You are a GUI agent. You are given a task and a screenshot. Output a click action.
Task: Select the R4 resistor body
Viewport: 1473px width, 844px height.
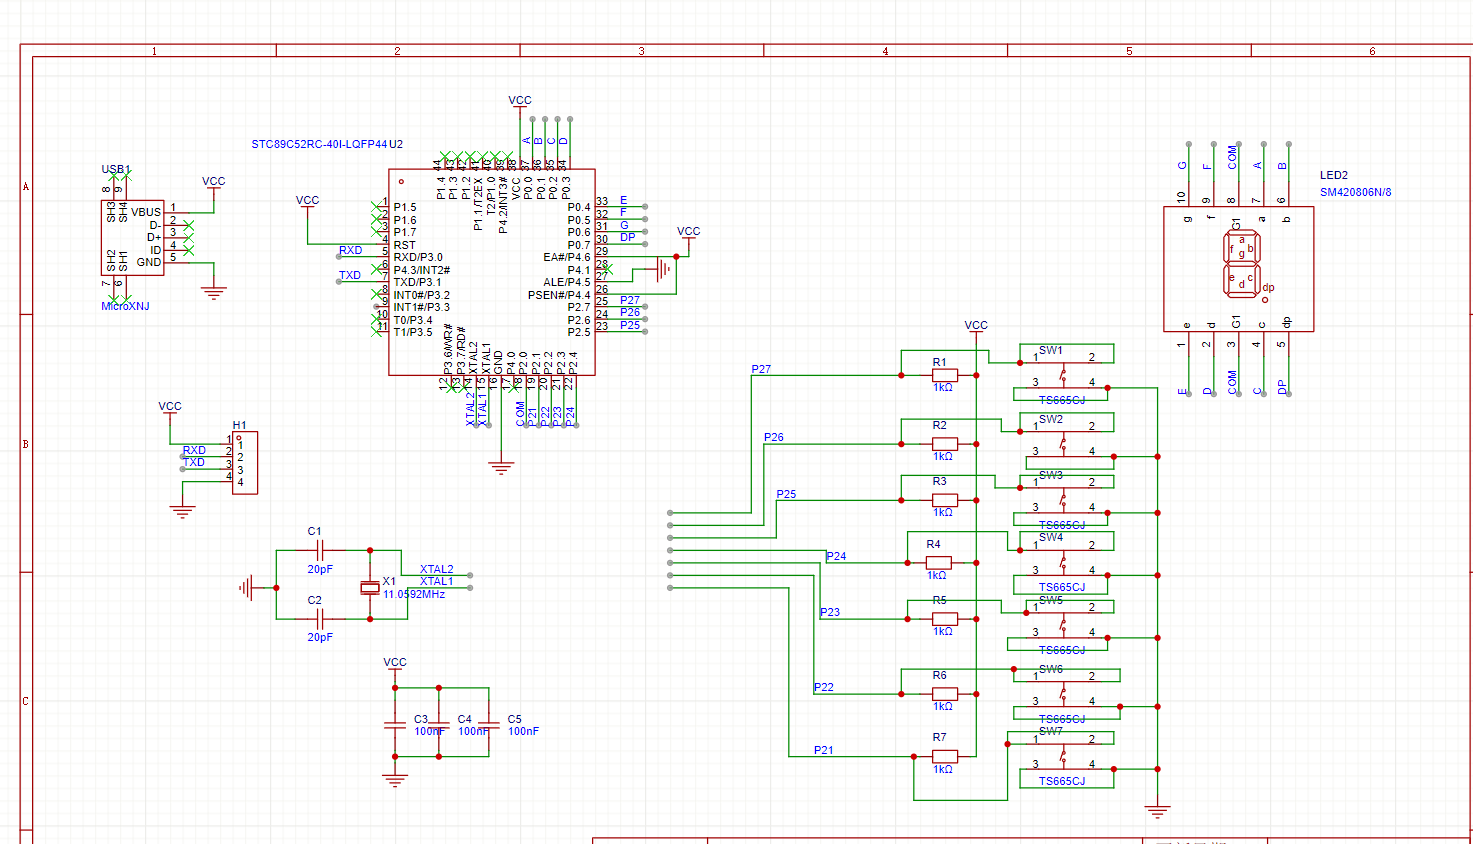[938, 563]
